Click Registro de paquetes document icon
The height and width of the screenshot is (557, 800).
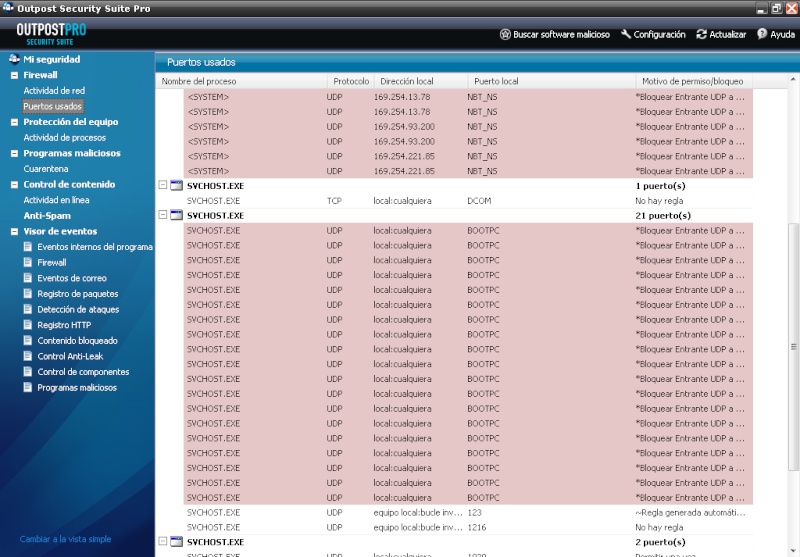(28, 294)
